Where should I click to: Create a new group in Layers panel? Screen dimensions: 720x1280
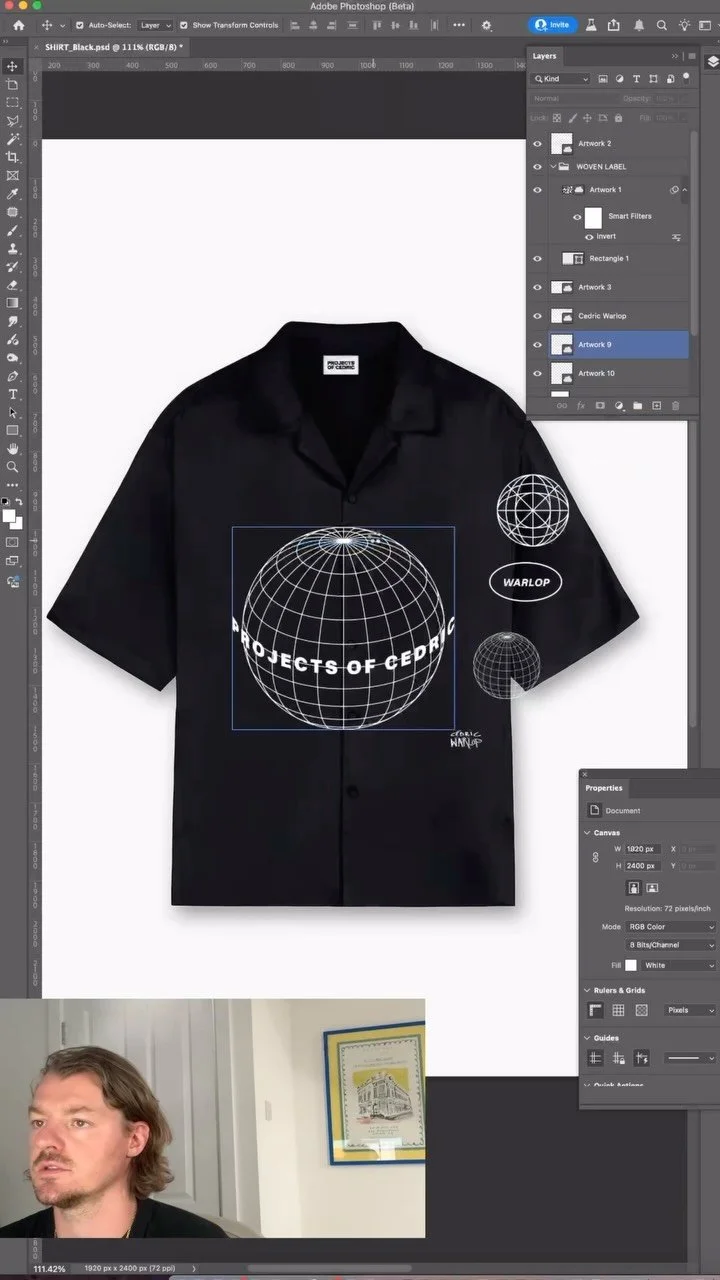pyautogui.click(x=637, y=406)
